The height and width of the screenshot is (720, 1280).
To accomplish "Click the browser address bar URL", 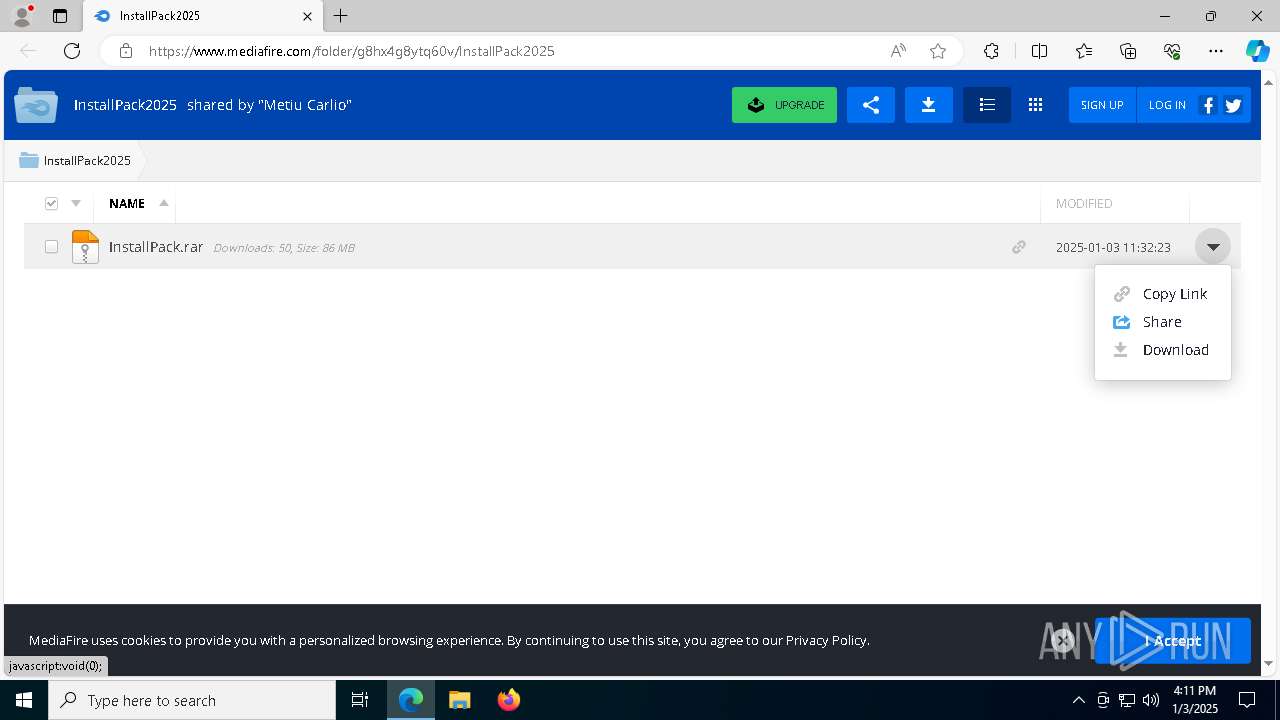I will tap(352, 51).
